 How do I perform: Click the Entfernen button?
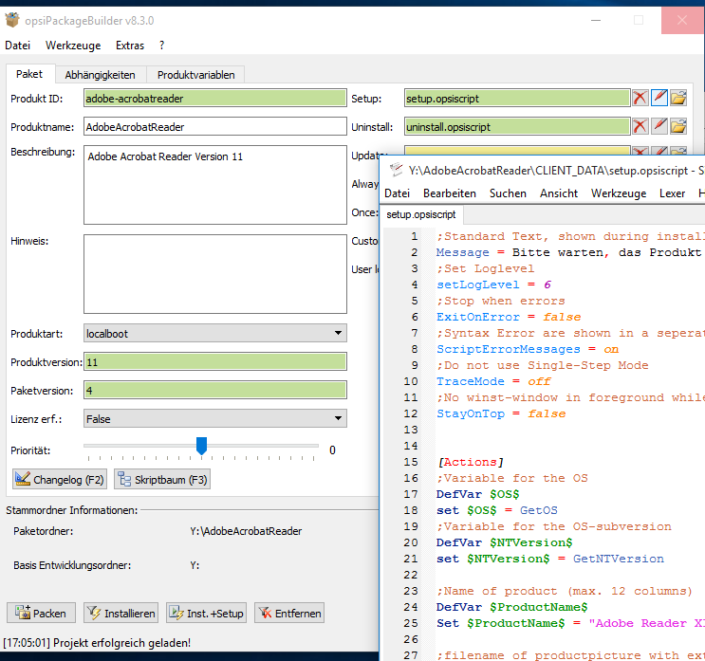click(290, 613)
